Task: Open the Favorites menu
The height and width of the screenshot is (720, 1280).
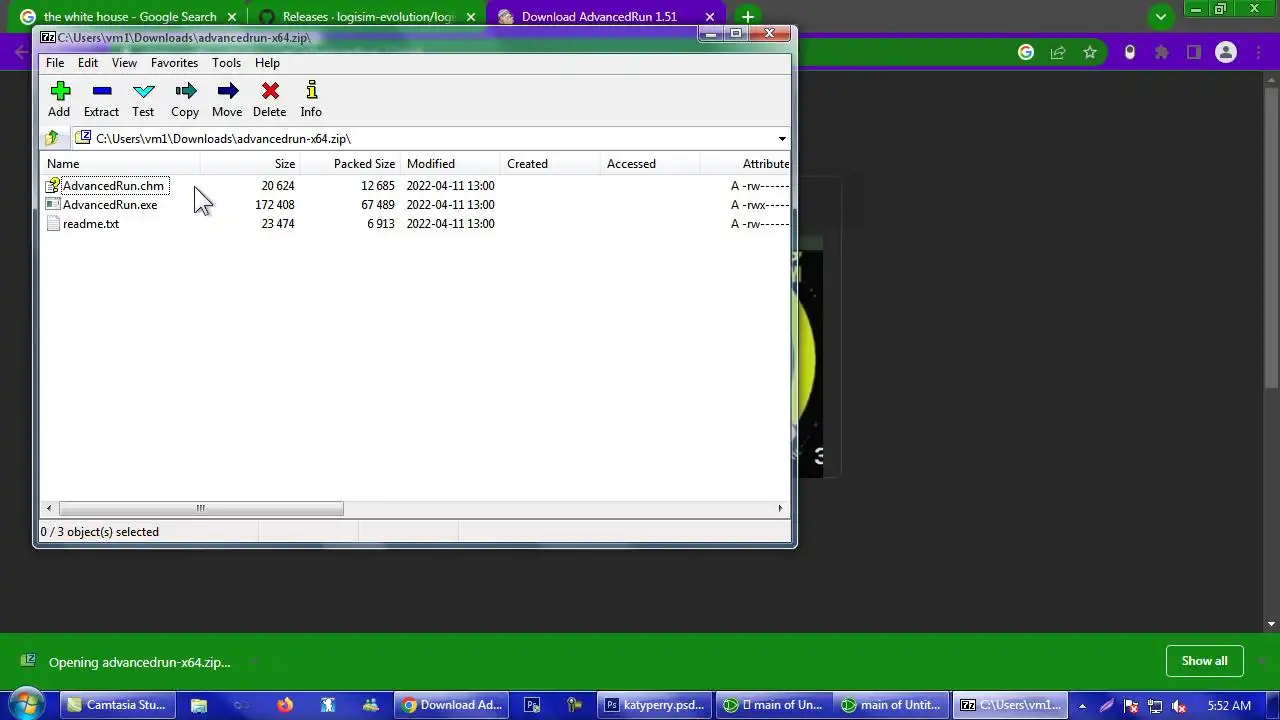Action: [x=174, y=62]
